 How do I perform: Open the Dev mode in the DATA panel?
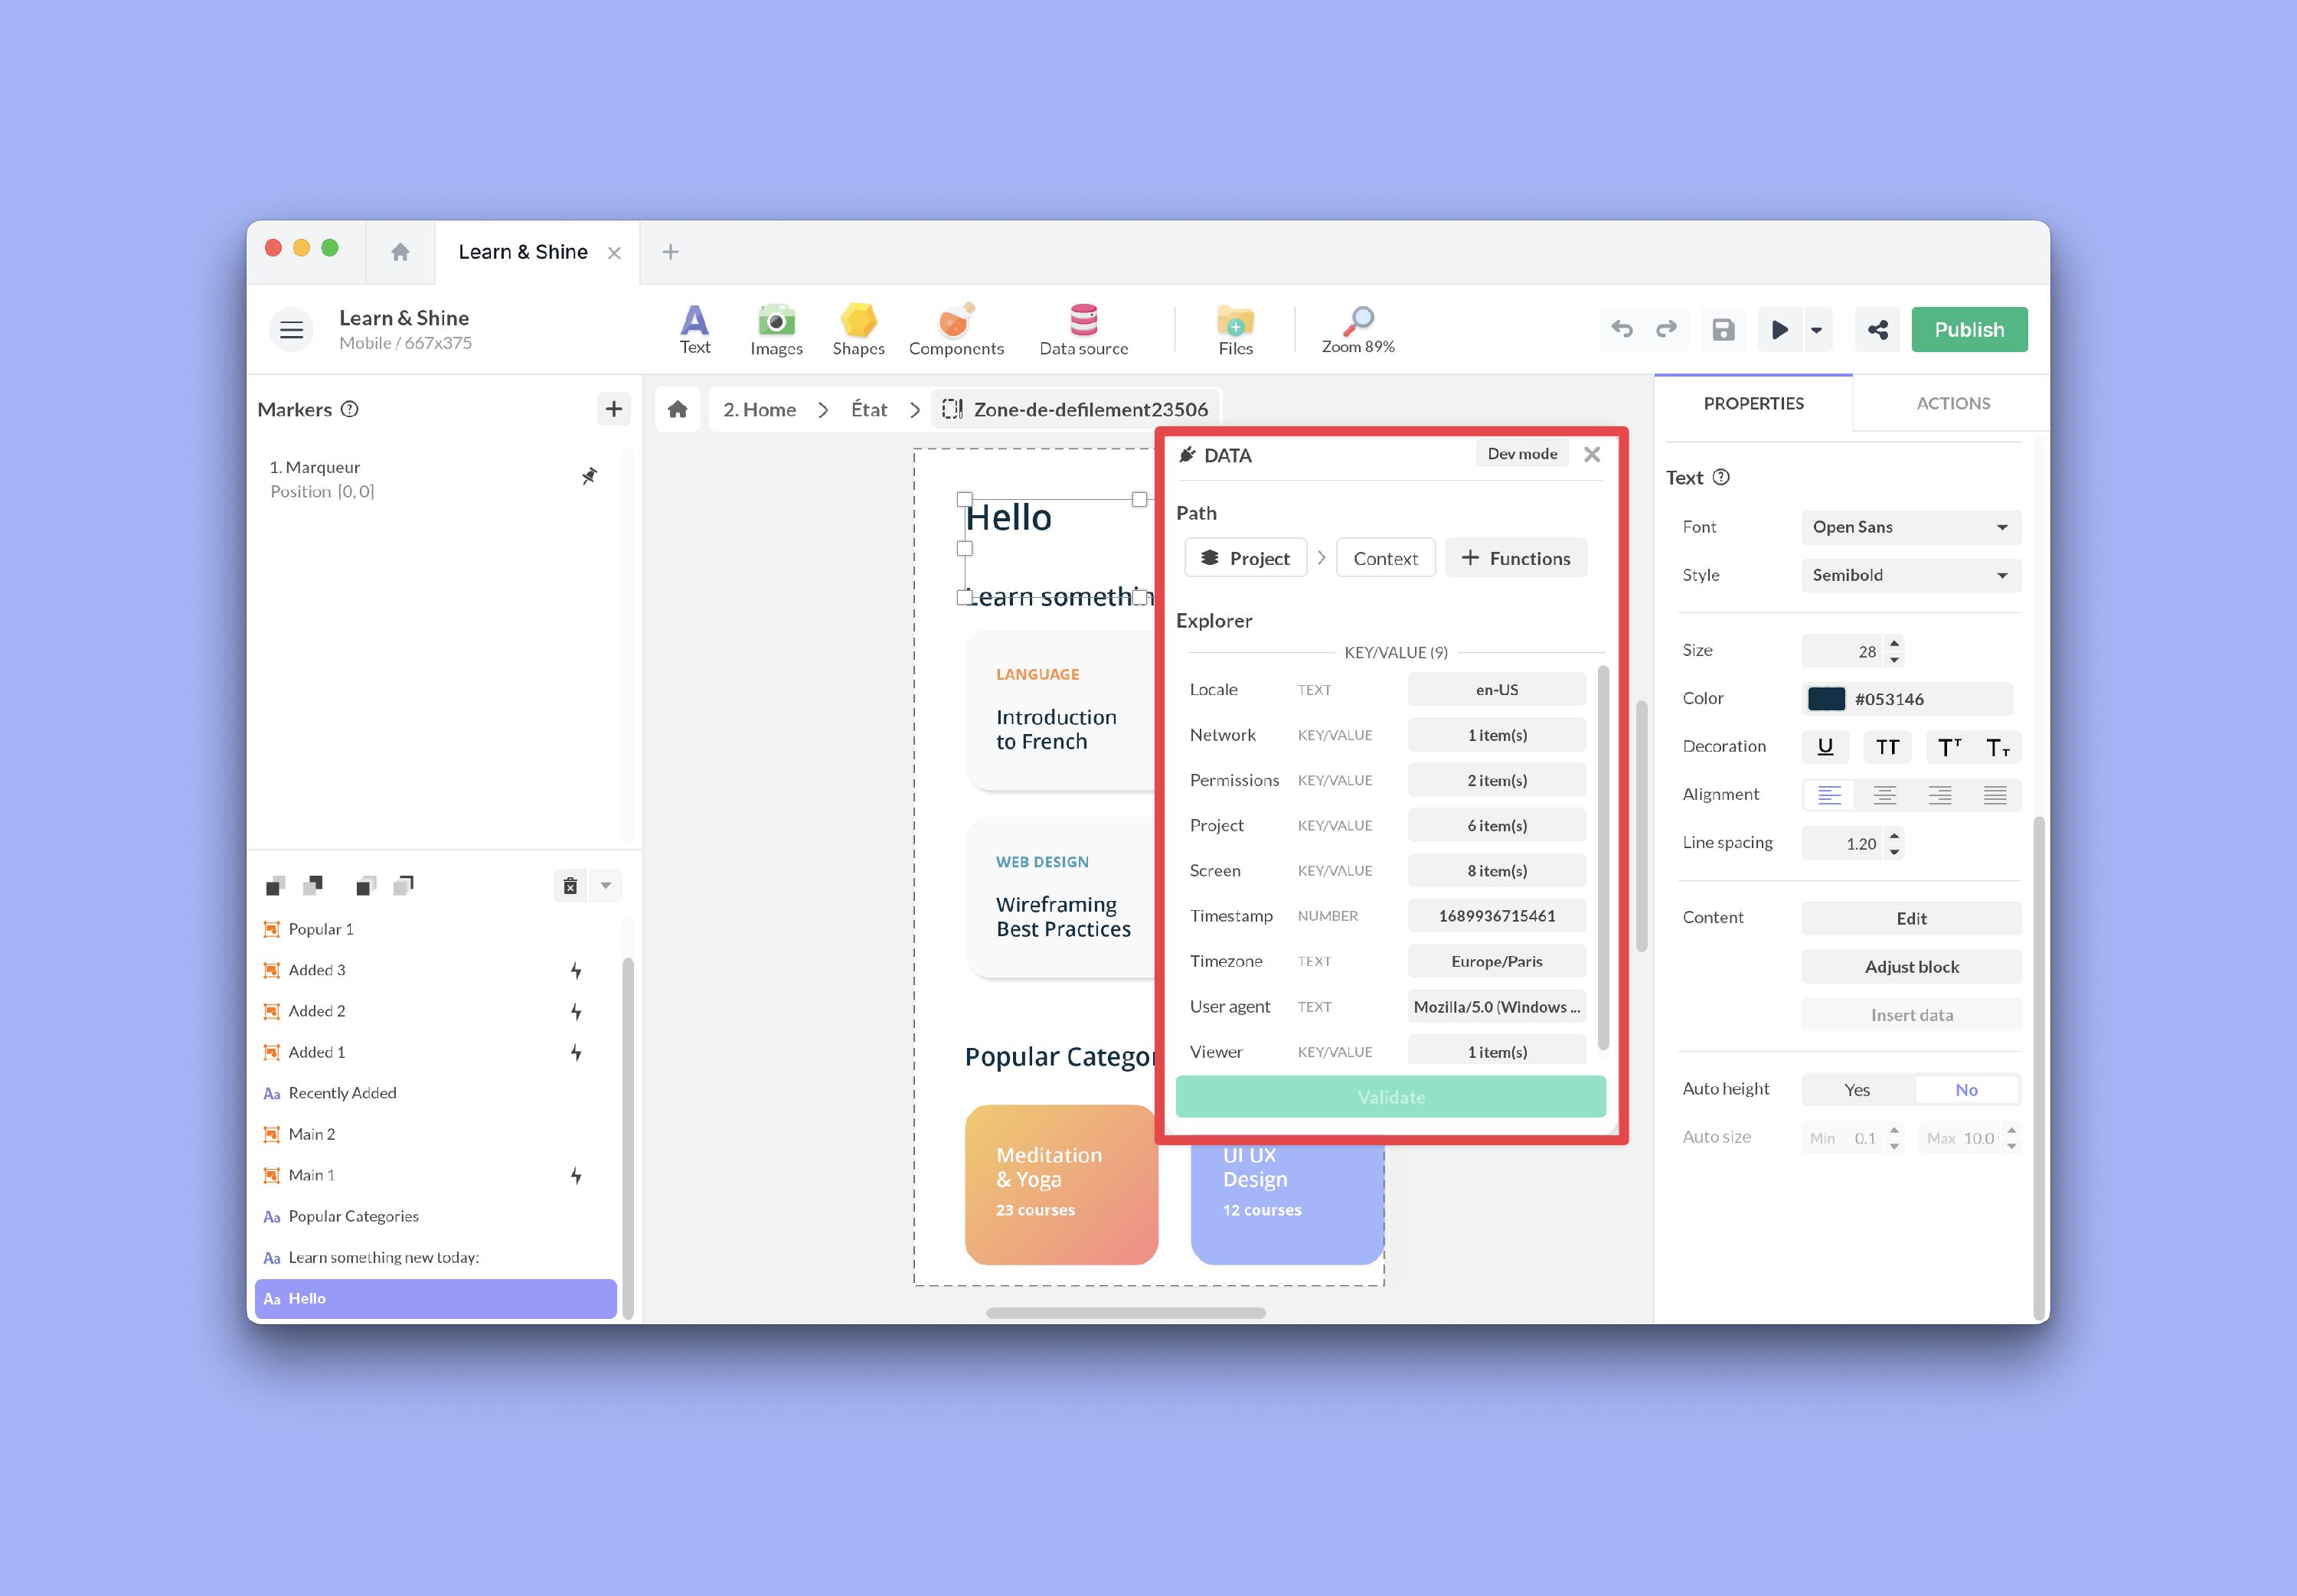pyautogui.click(x=1521, y=453)
